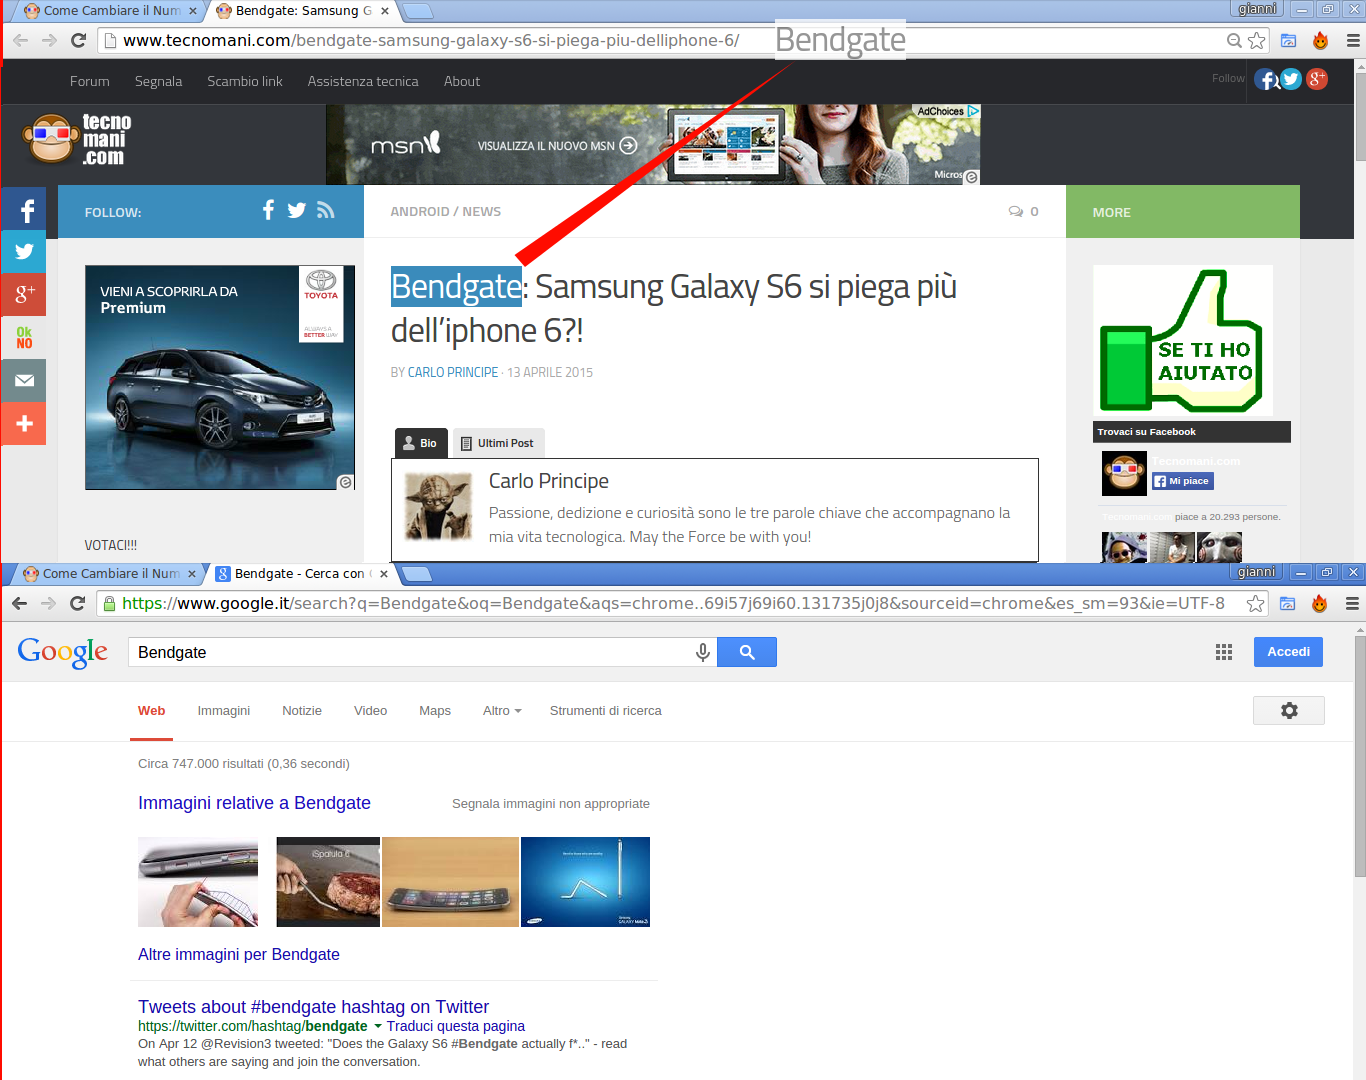Expand arrow next to twitter.com result URL
1366x1080 pixels.
coord(378,1026)
